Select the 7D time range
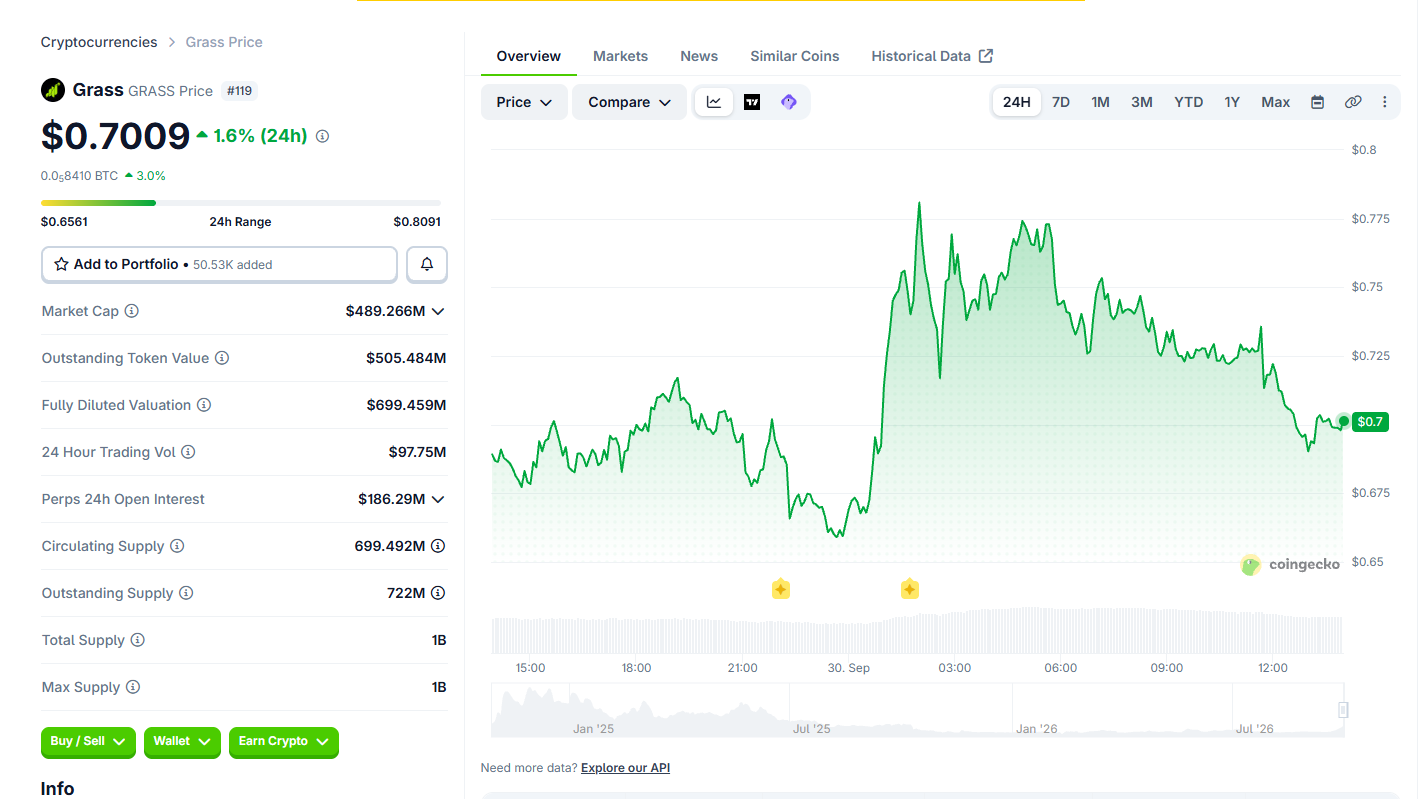Screen dimensions: 1422x799 coord(1061,102)
